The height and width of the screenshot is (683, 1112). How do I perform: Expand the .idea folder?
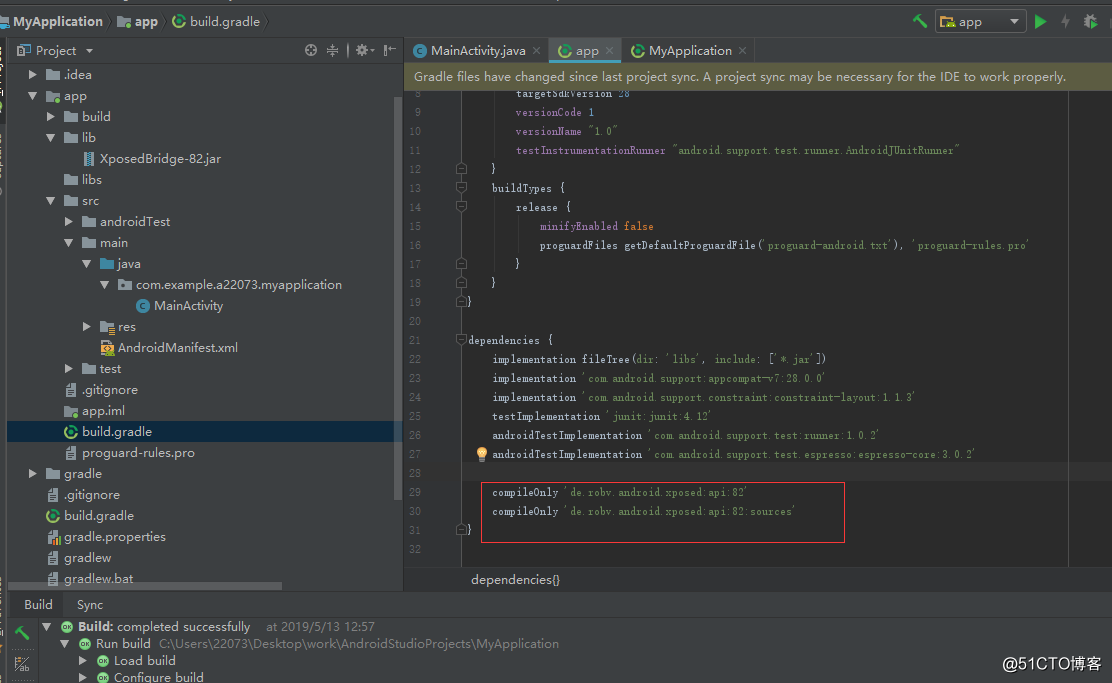[33, 74]
